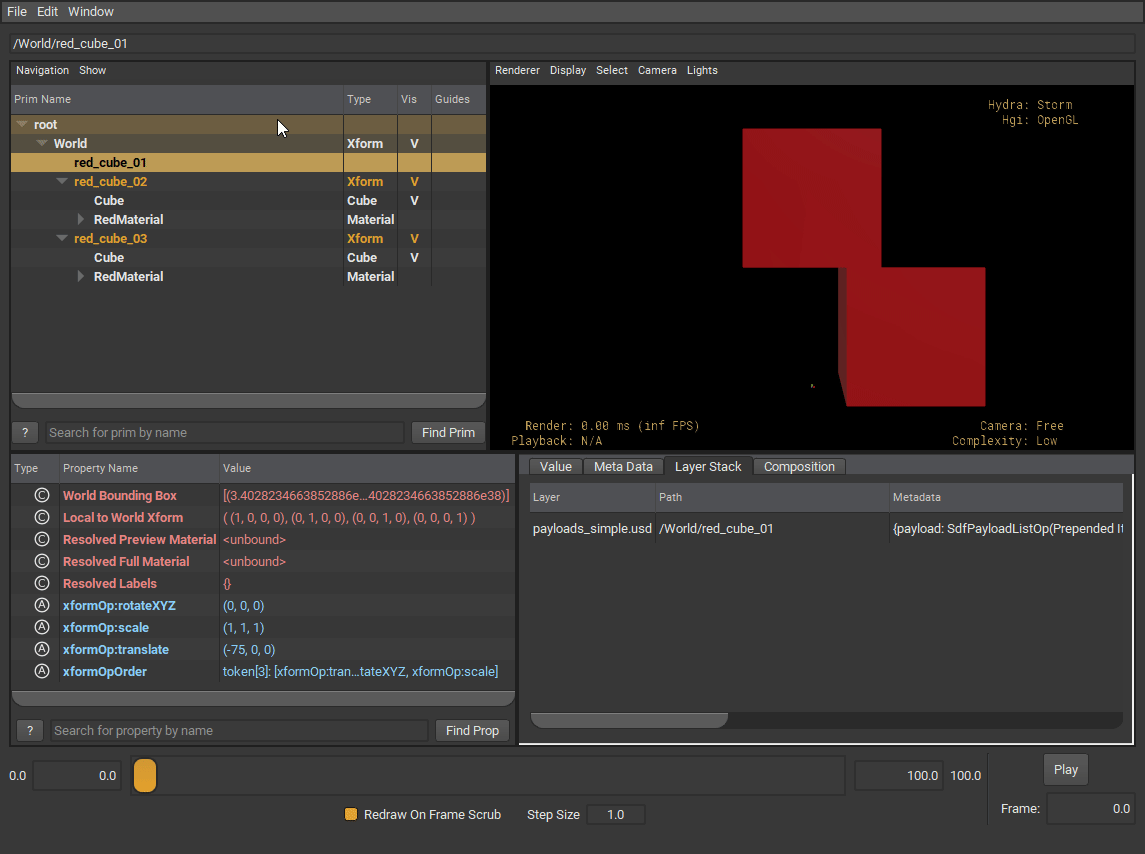The height and width of the screenshot is (854, 1145).
Task: Click the range end 100.0 field
Action: point(899,776)
